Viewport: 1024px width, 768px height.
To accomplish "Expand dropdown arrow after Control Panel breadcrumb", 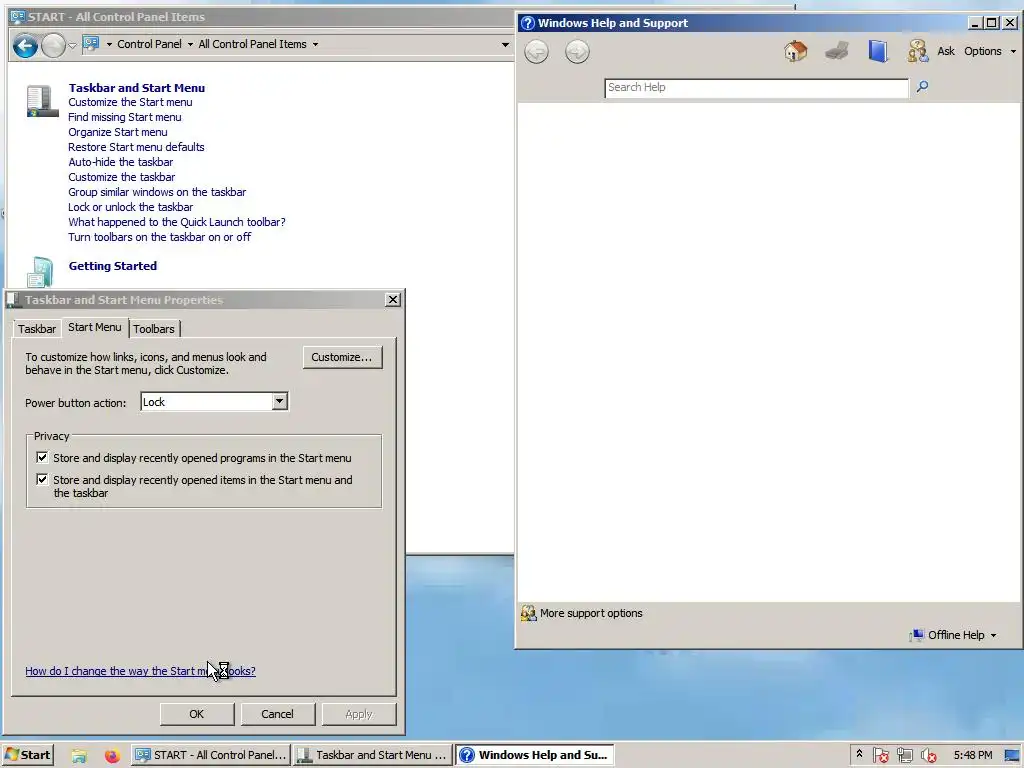I will click(190, 44).
